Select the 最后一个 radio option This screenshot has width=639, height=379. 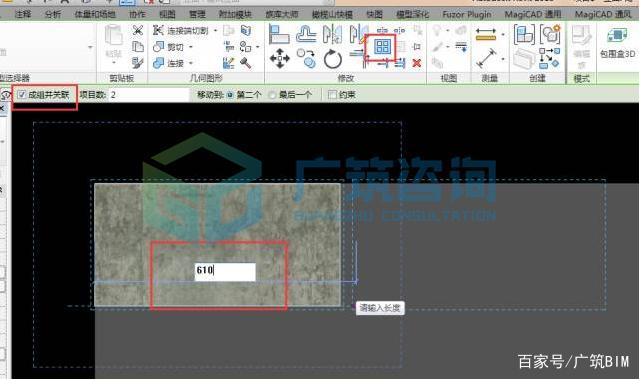(x=273, y=95)
